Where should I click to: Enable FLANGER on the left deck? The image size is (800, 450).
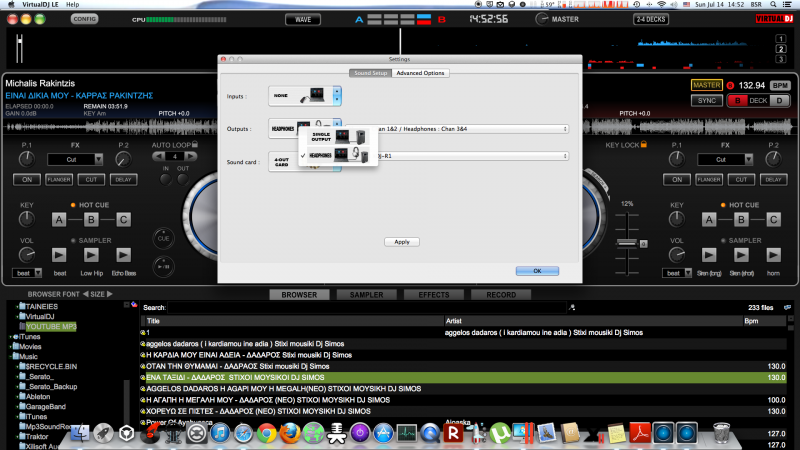(59, 180)
